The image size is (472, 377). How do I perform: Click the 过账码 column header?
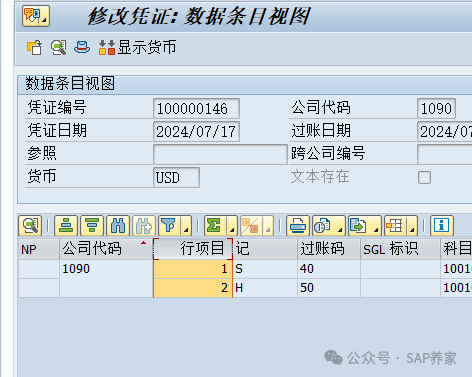pos(329,249)
